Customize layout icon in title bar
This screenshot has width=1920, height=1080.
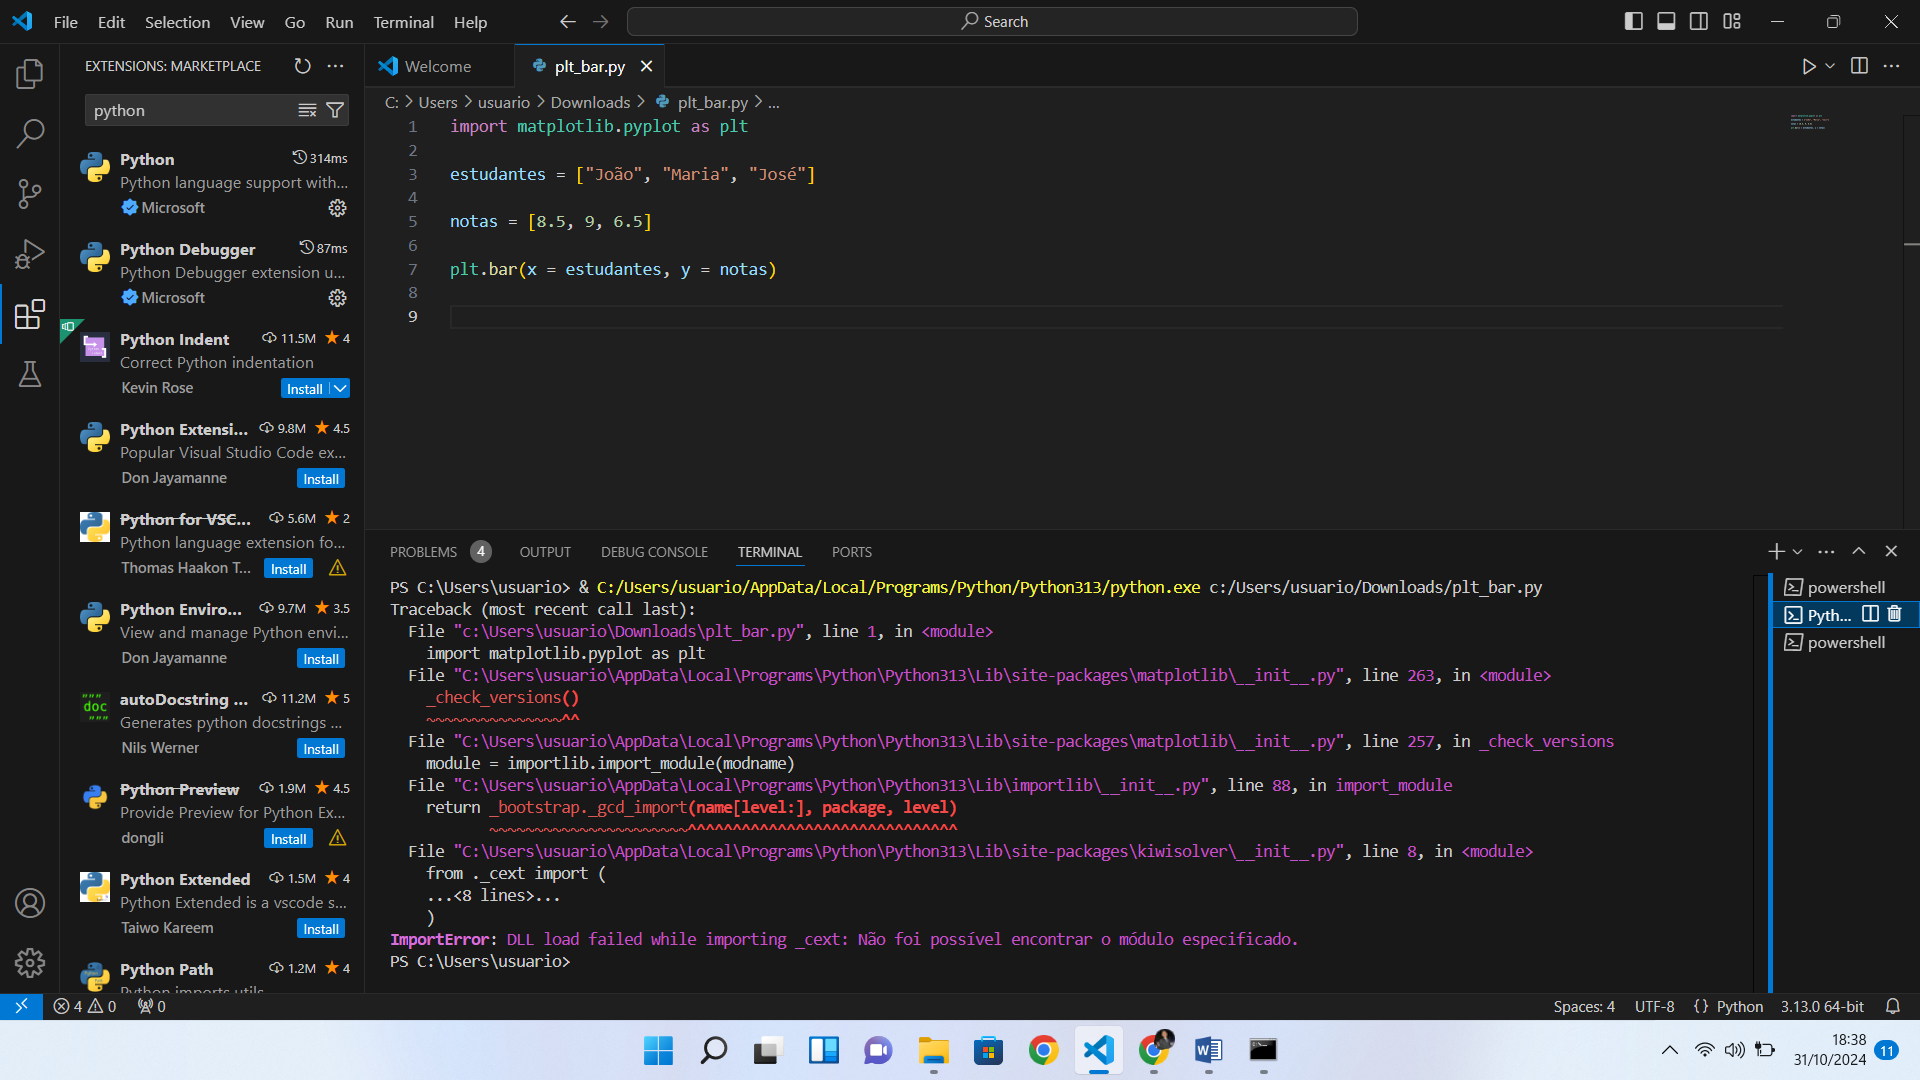point(1732,21)
